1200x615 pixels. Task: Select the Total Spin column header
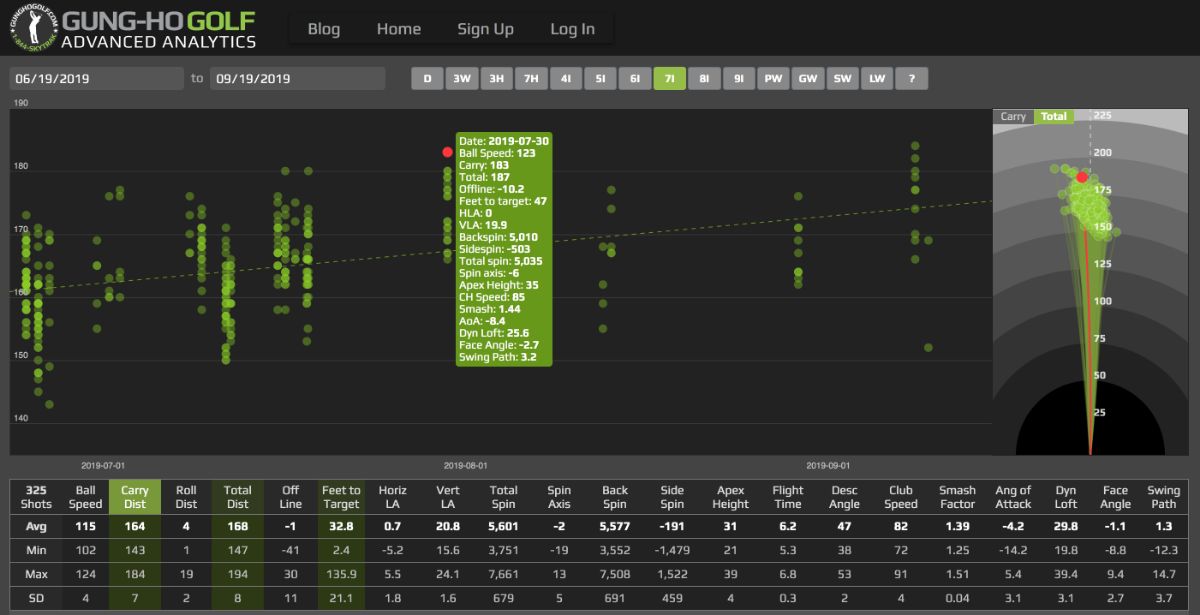point(503,497)
